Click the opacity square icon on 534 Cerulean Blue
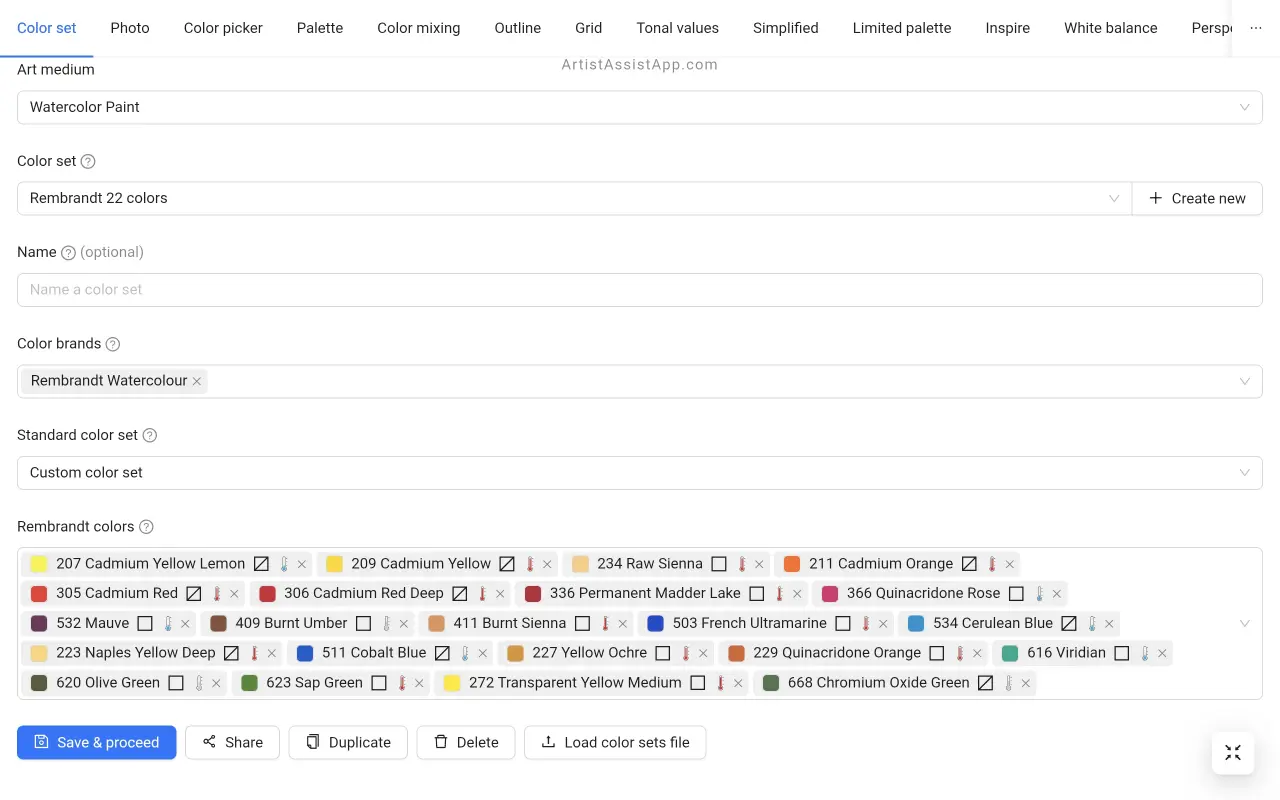 point(1068,623)
